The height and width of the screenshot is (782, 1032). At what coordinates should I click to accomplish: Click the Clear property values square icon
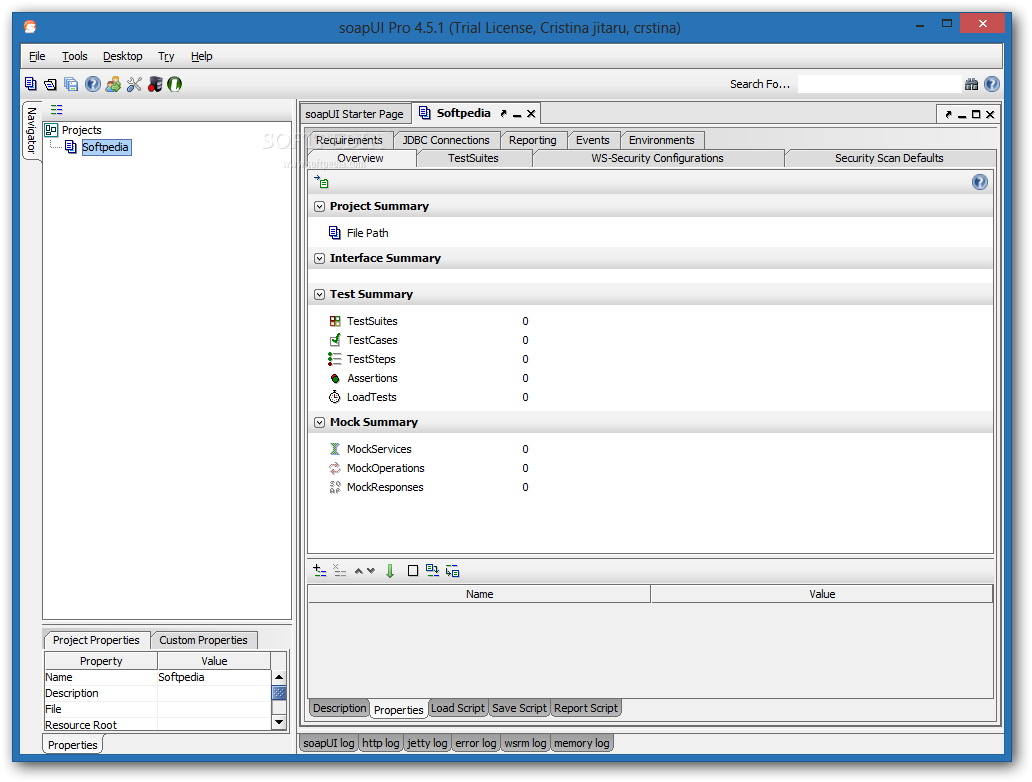click(413, 571)
